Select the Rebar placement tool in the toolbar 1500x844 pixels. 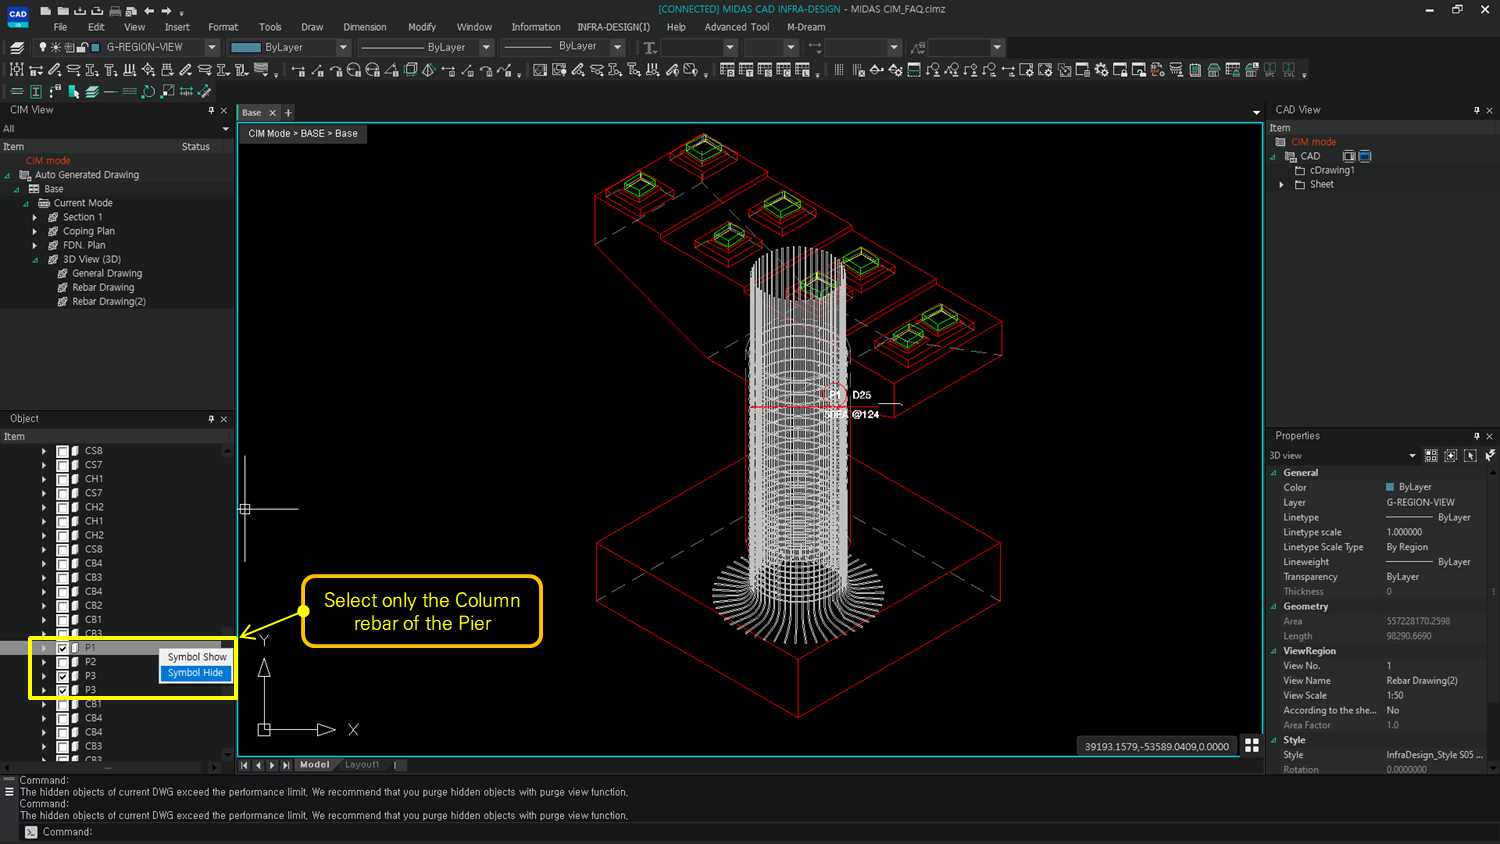pyautogui.click(x=53, y=70)
